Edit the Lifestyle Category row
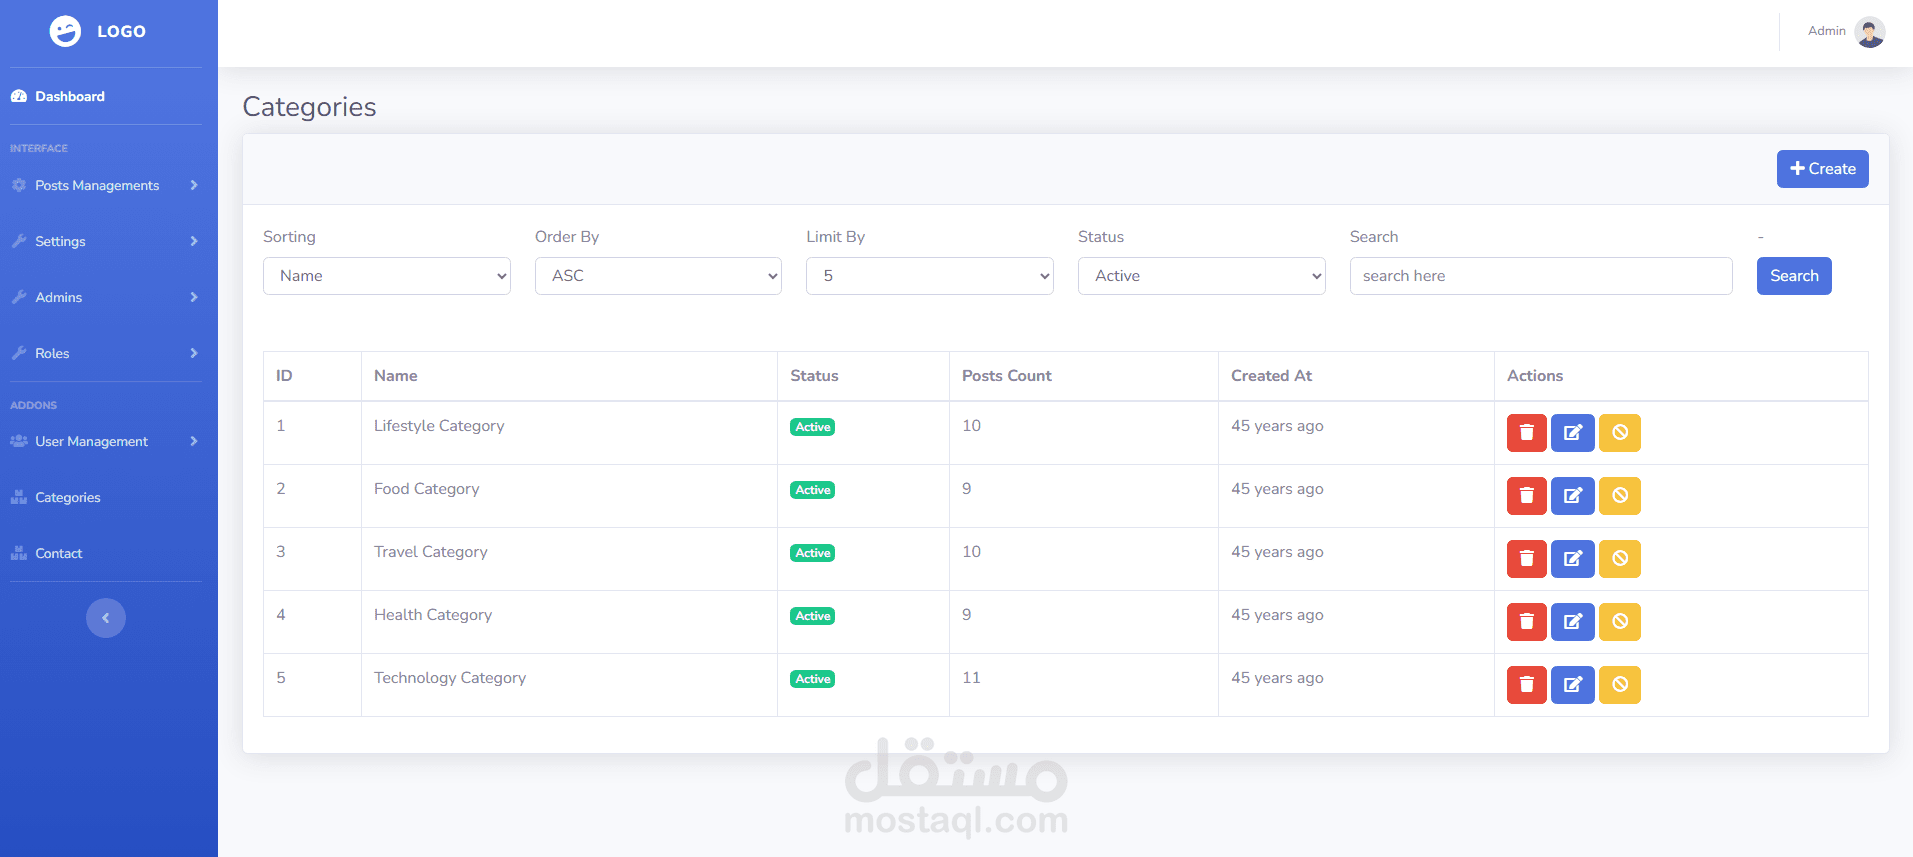1913x857 pixels. point(1572,433)
